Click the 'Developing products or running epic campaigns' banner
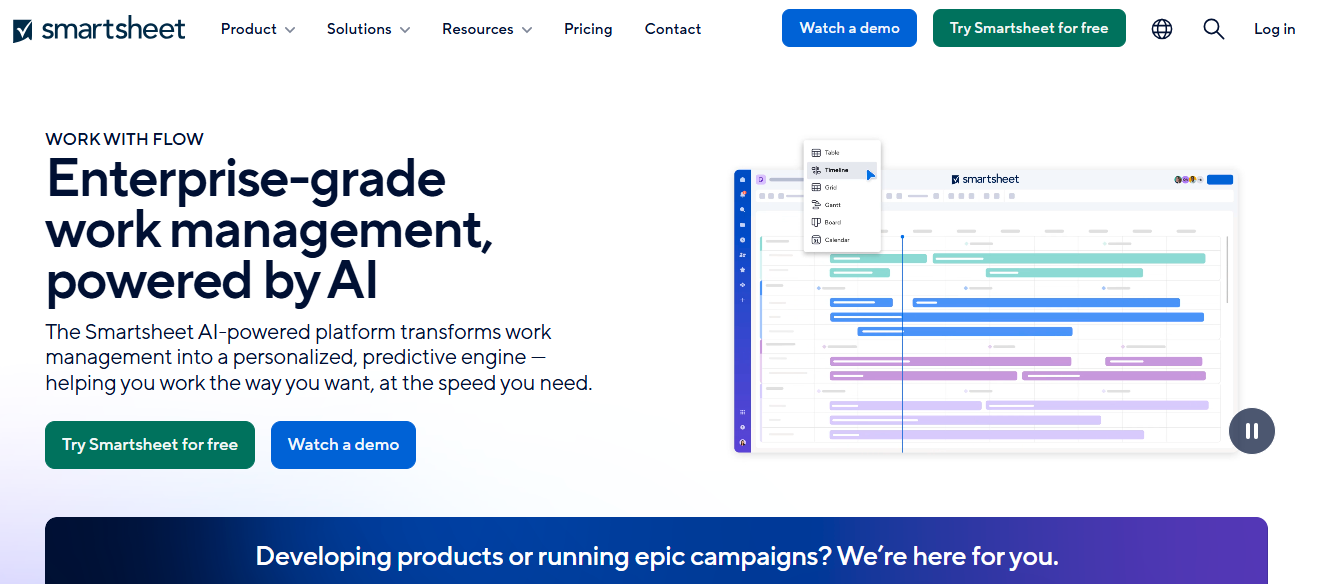The width and height of the screenshot is (1320, 584). point(656,551)
